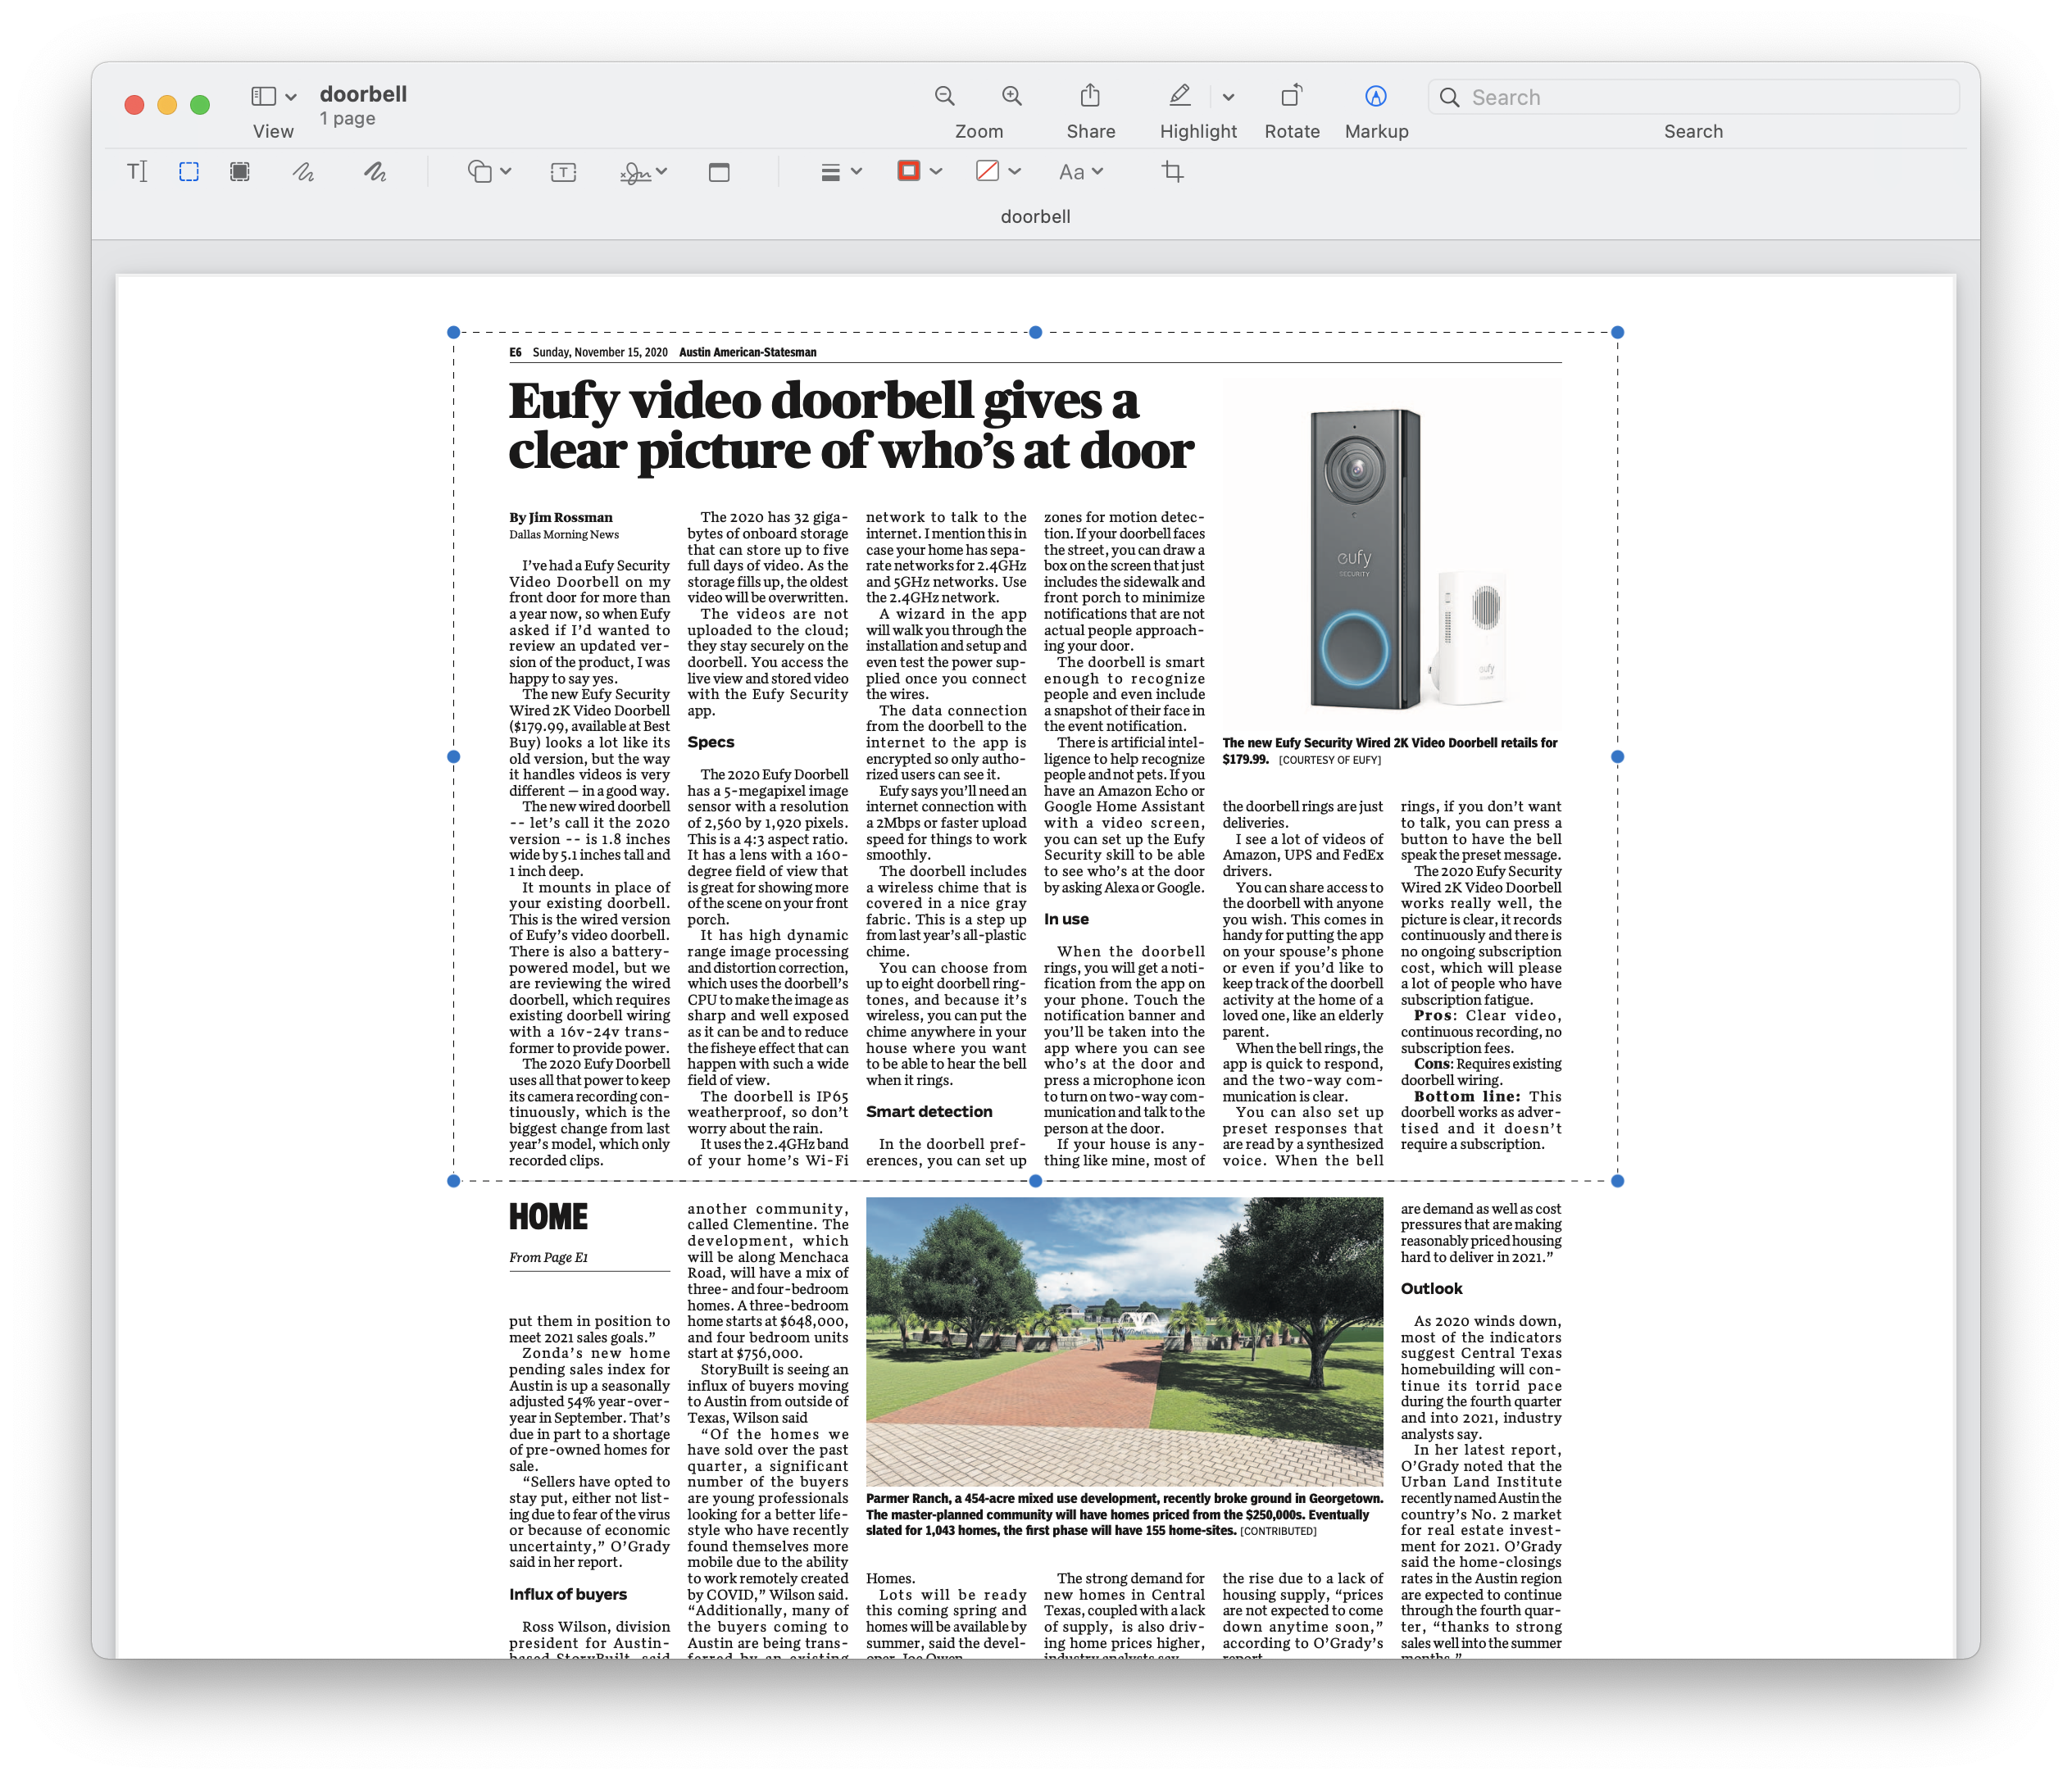The width and height of the screenshot is (2072, 1780).
Task: Select the Sketch drawing tool
Action: coord(303,172)
